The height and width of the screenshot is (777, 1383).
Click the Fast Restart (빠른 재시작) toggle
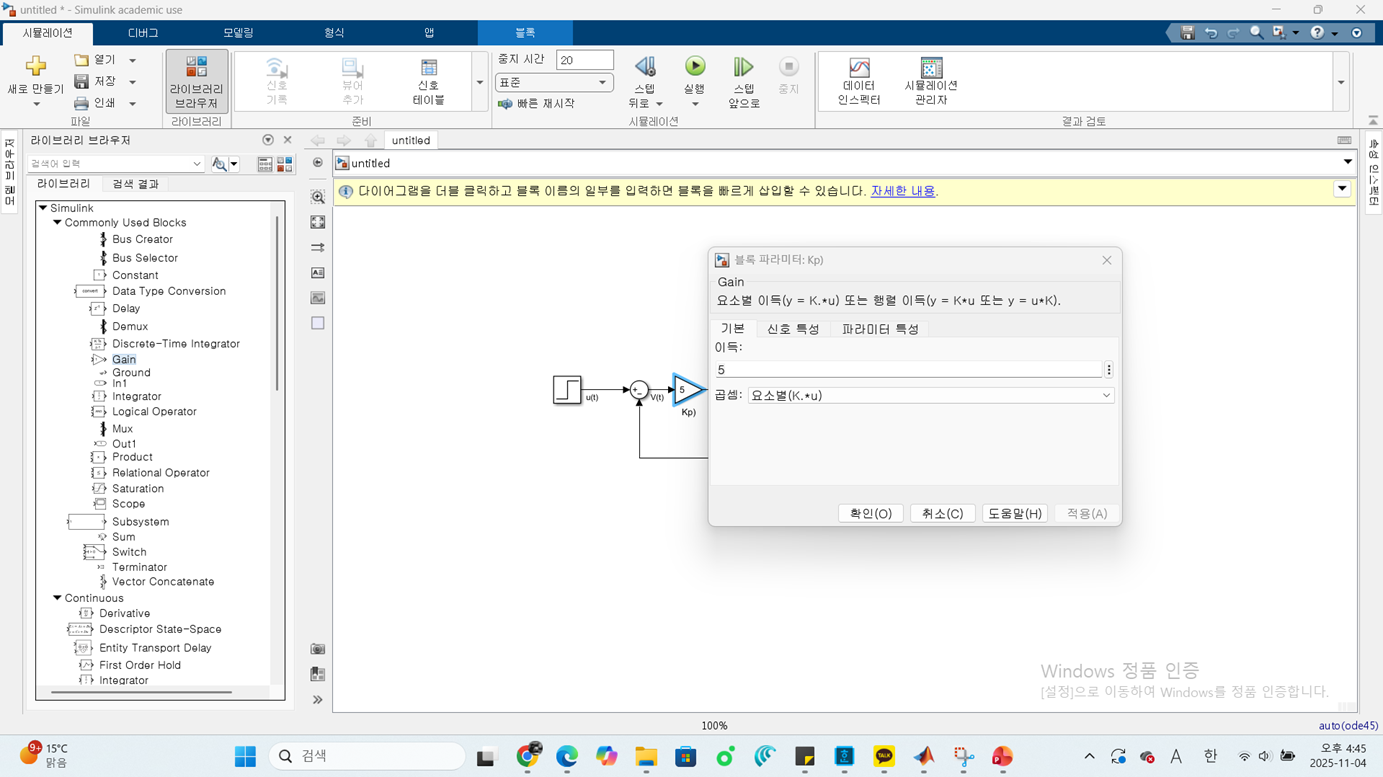537,104
